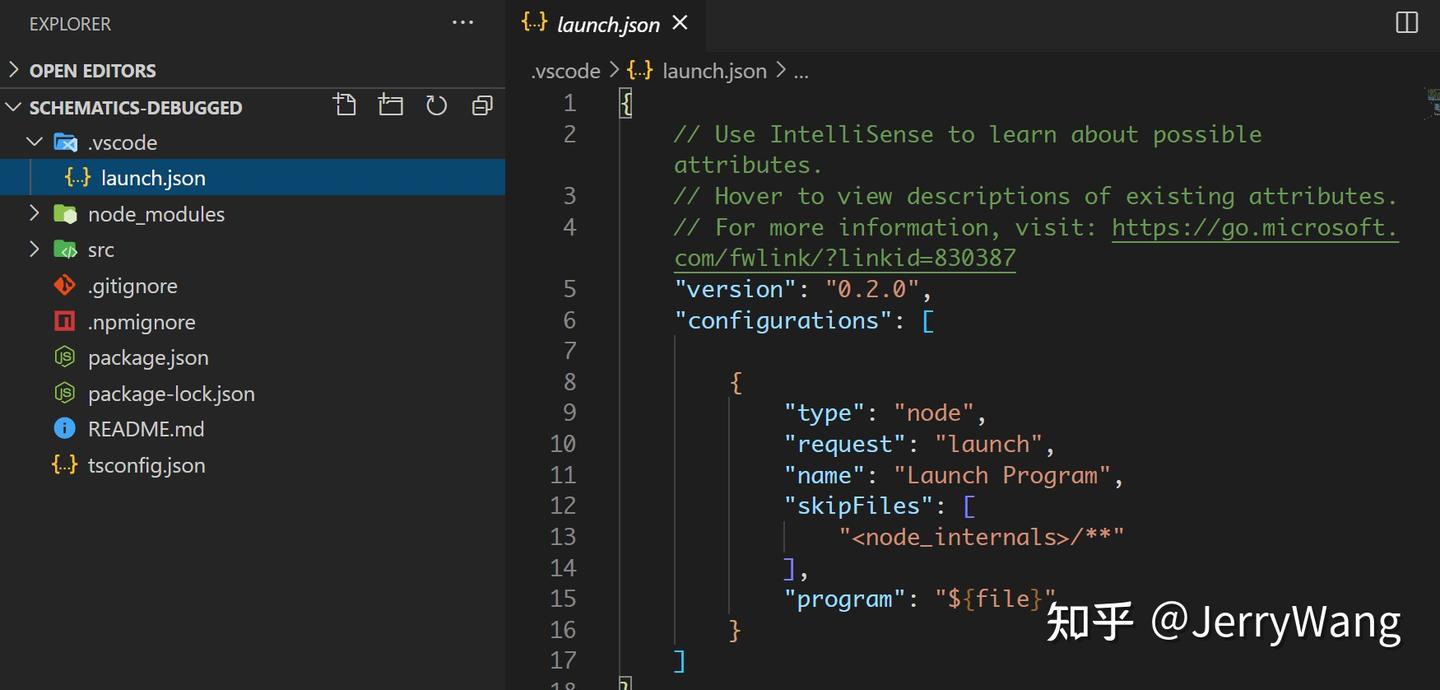Viewport: 1440px width, 690px height.
Task: Place cursor on "type": "node" line
Action: tap(886, 413)
